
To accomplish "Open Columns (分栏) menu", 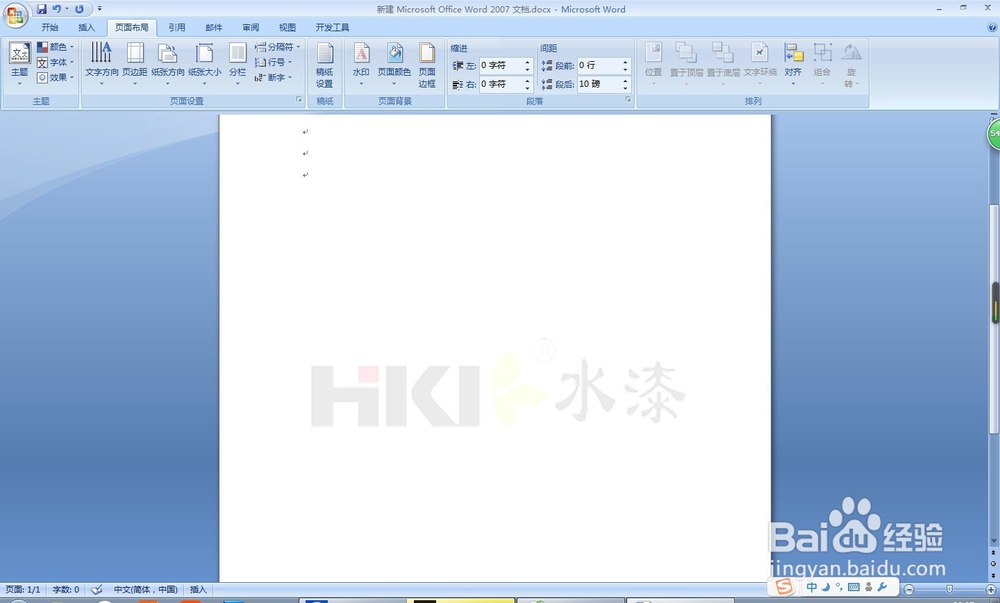I will [x=237, y=64].
